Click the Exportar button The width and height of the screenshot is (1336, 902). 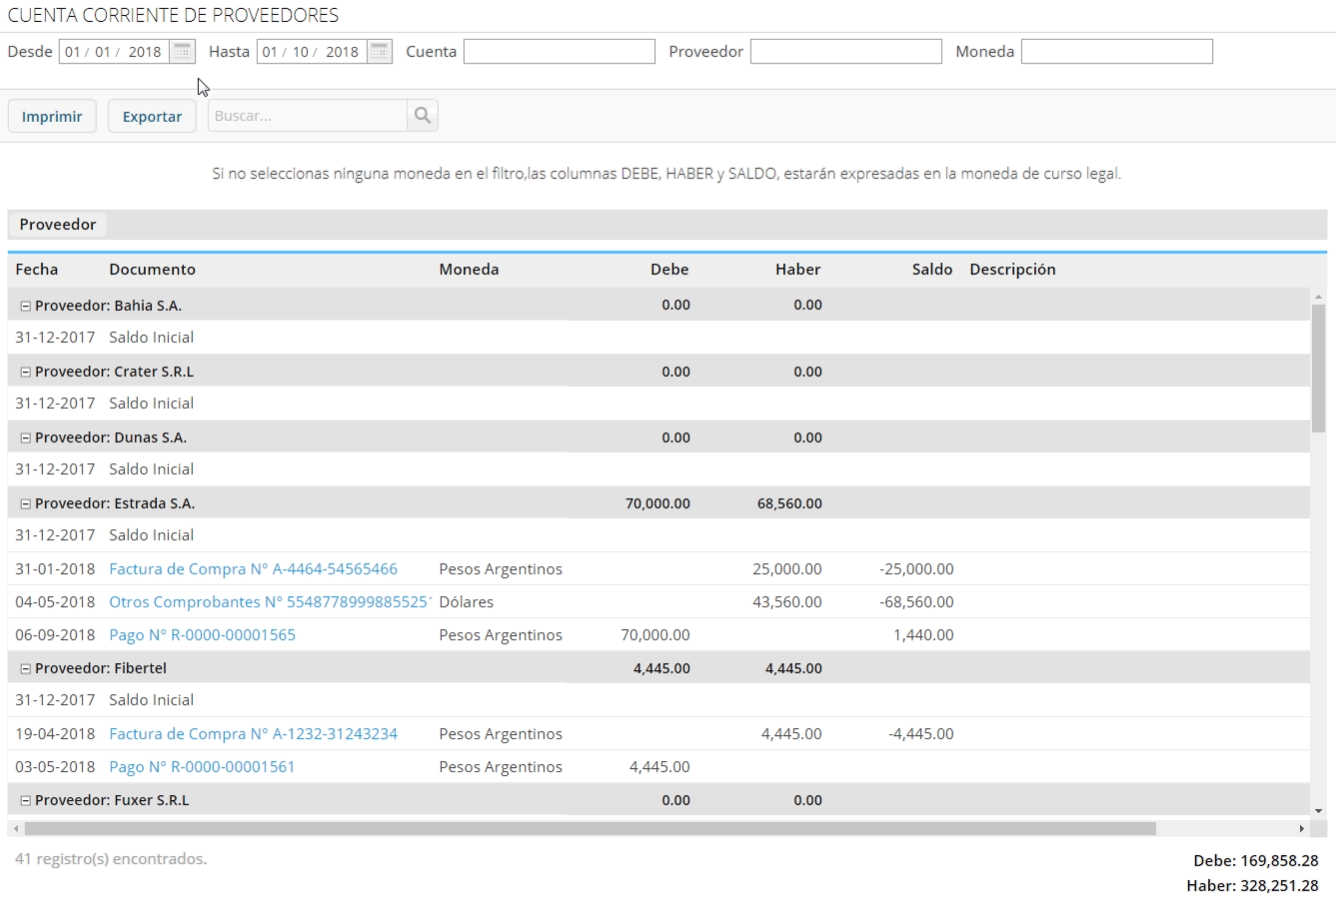[x=152, y=116]
